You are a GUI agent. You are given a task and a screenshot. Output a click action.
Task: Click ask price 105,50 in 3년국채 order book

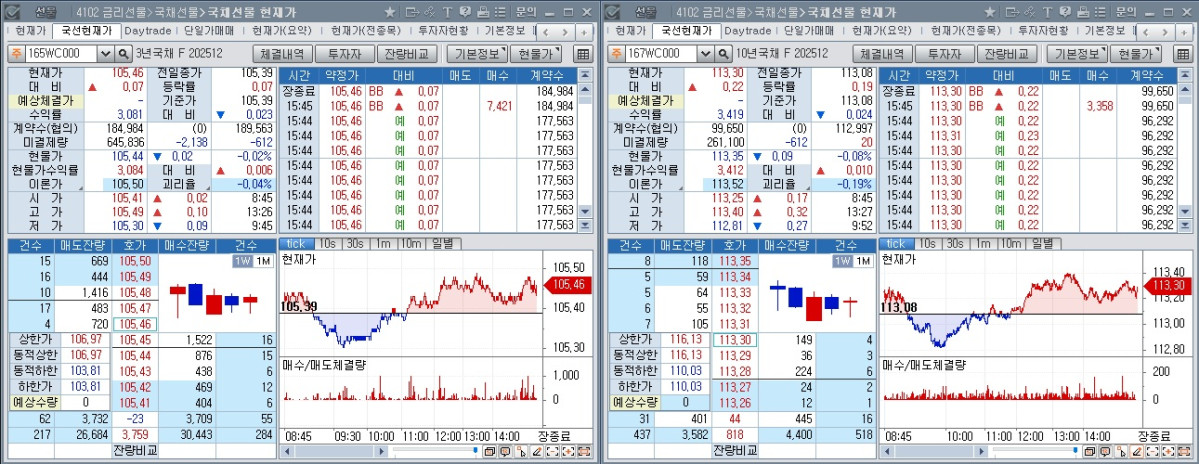tap(134, 261)
